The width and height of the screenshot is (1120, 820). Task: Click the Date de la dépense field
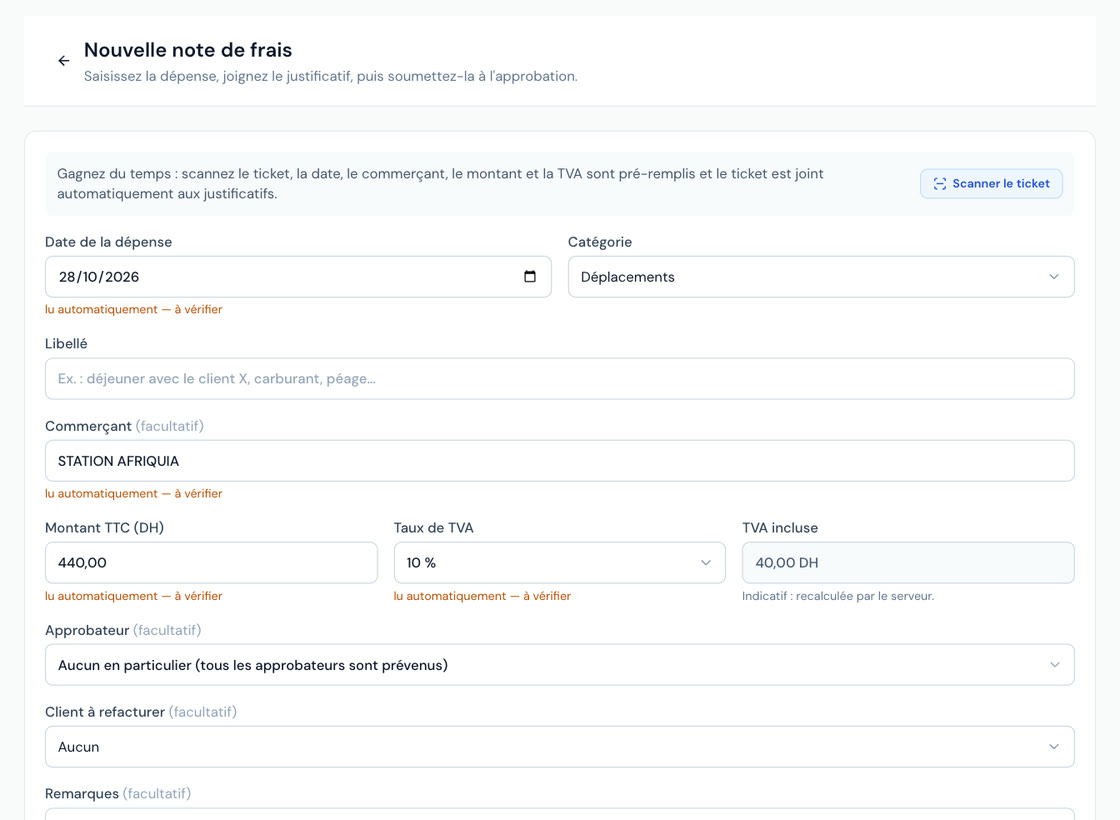(x=298, y=277)
